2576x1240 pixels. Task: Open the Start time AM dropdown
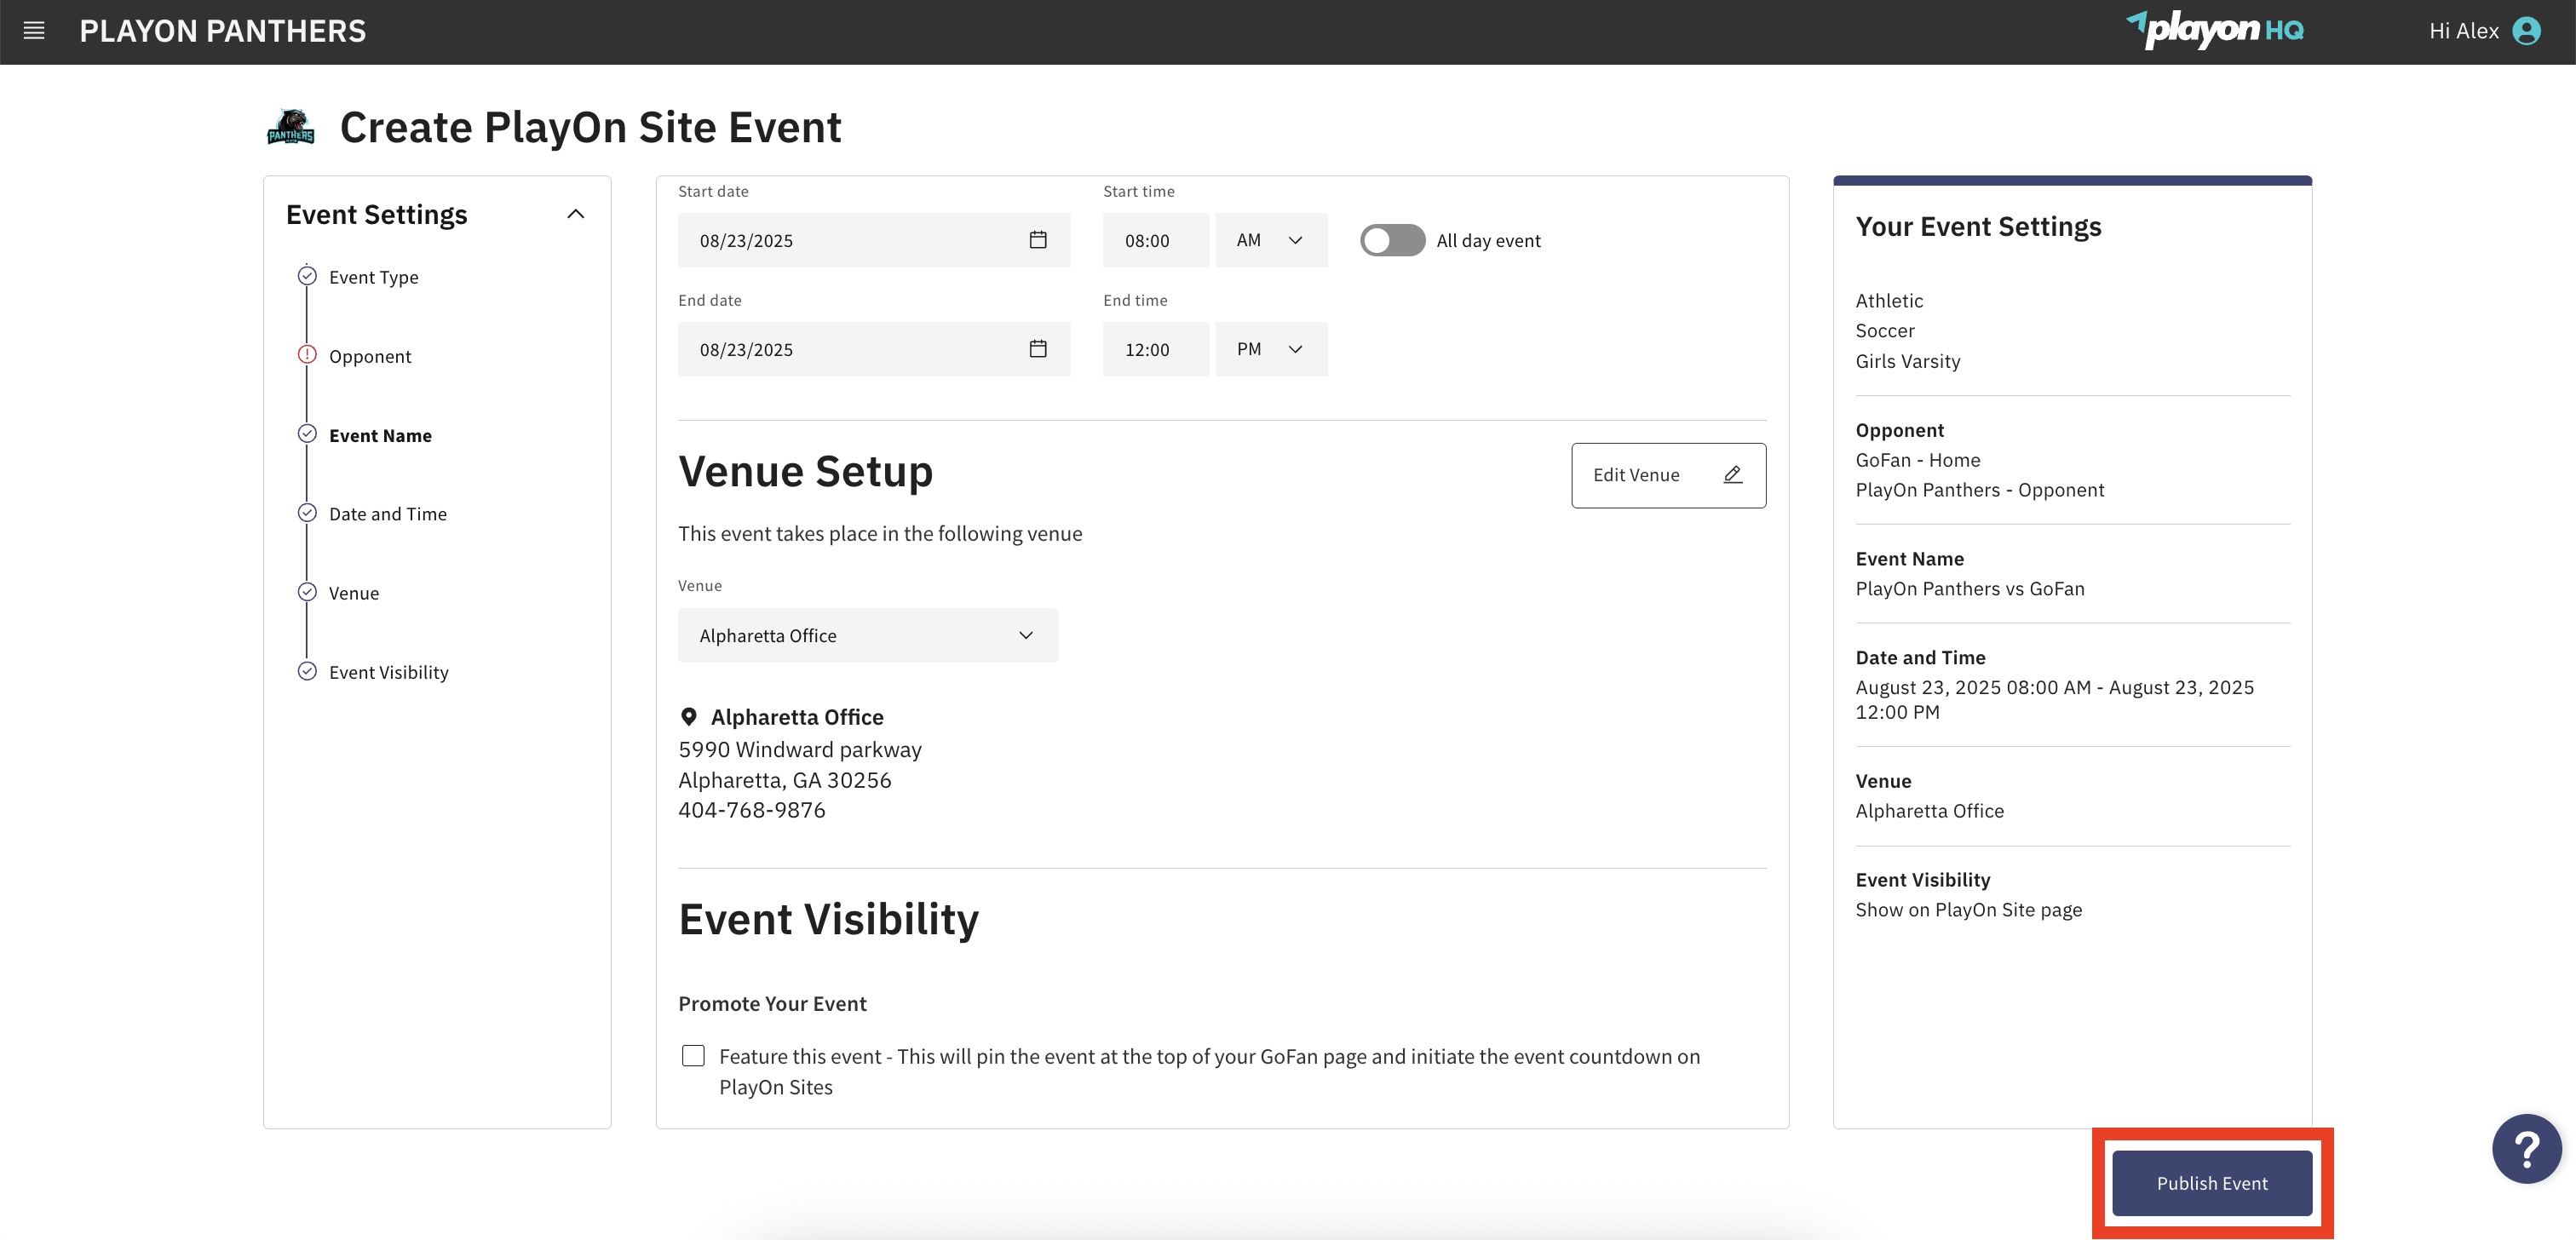pos(1271,240)
